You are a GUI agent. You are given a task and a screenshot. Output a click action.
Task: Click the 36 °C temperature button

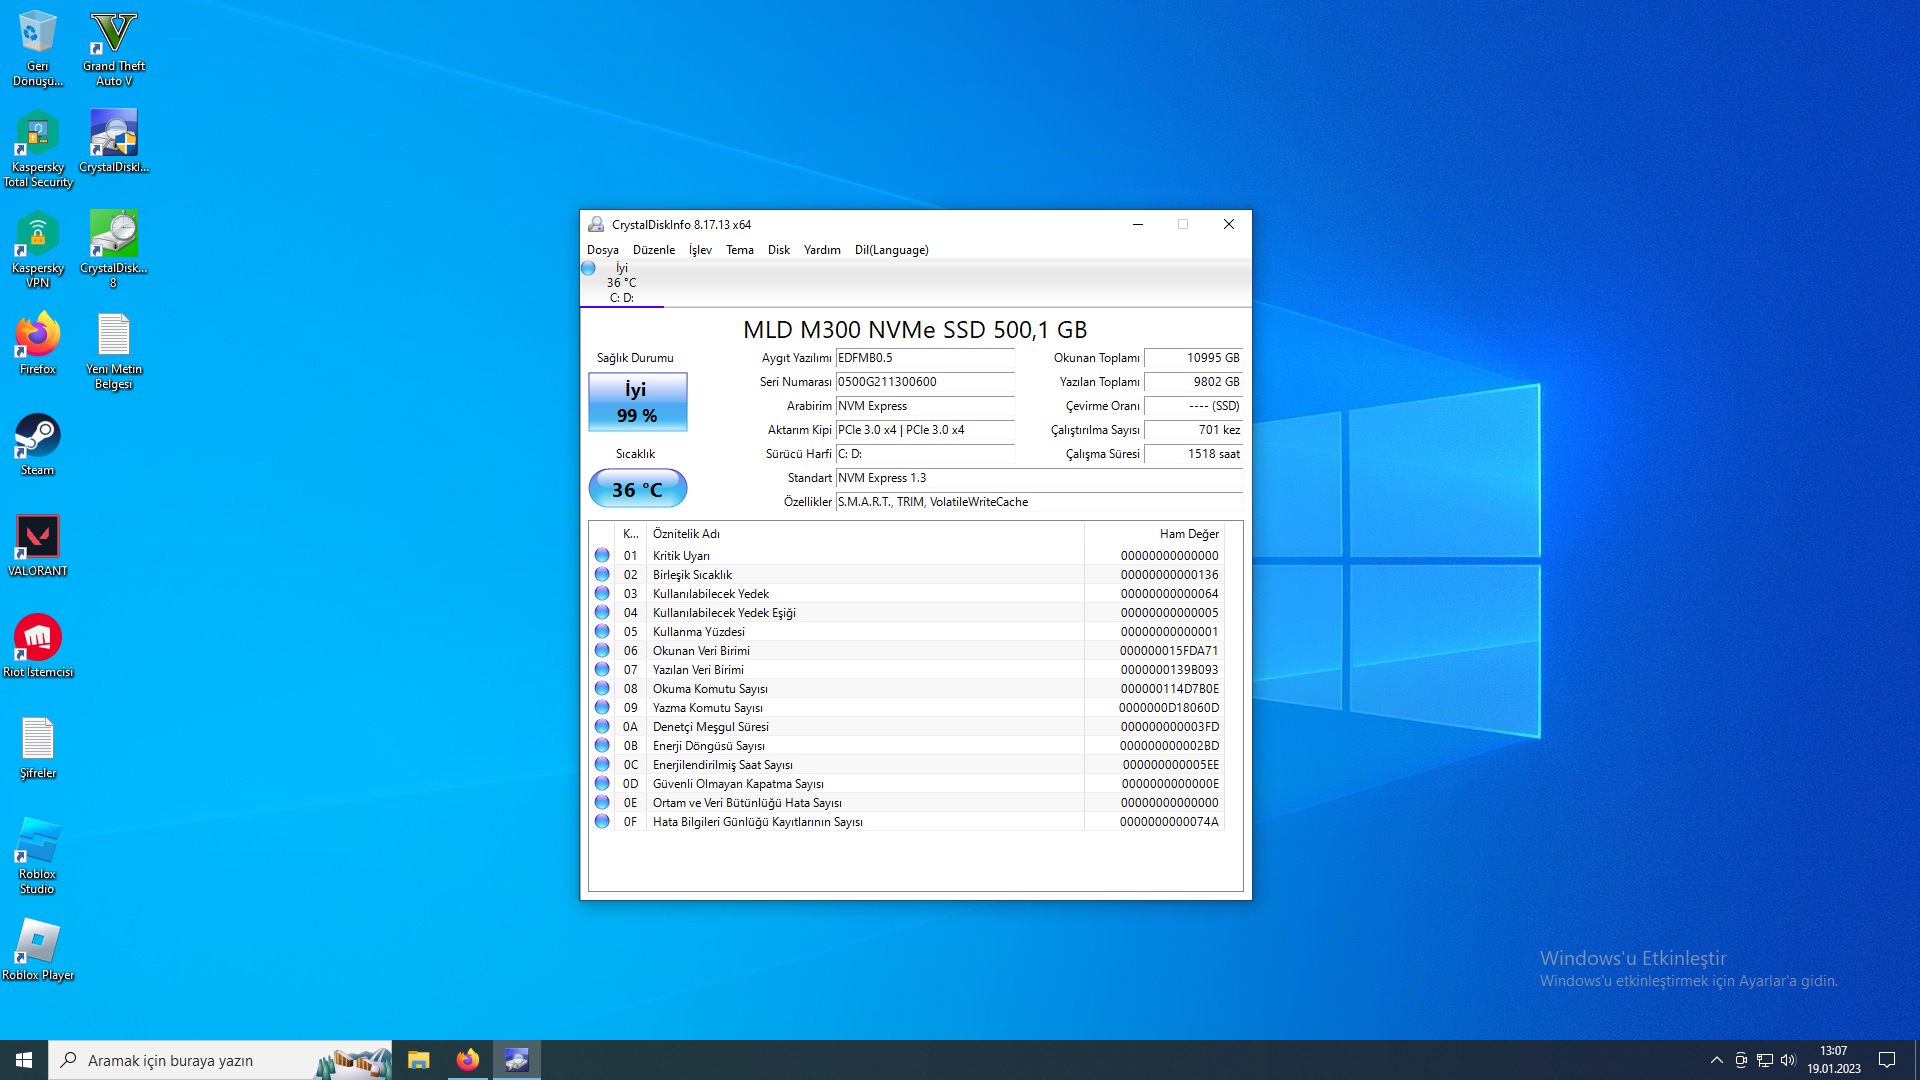click(x=637, y=489)
